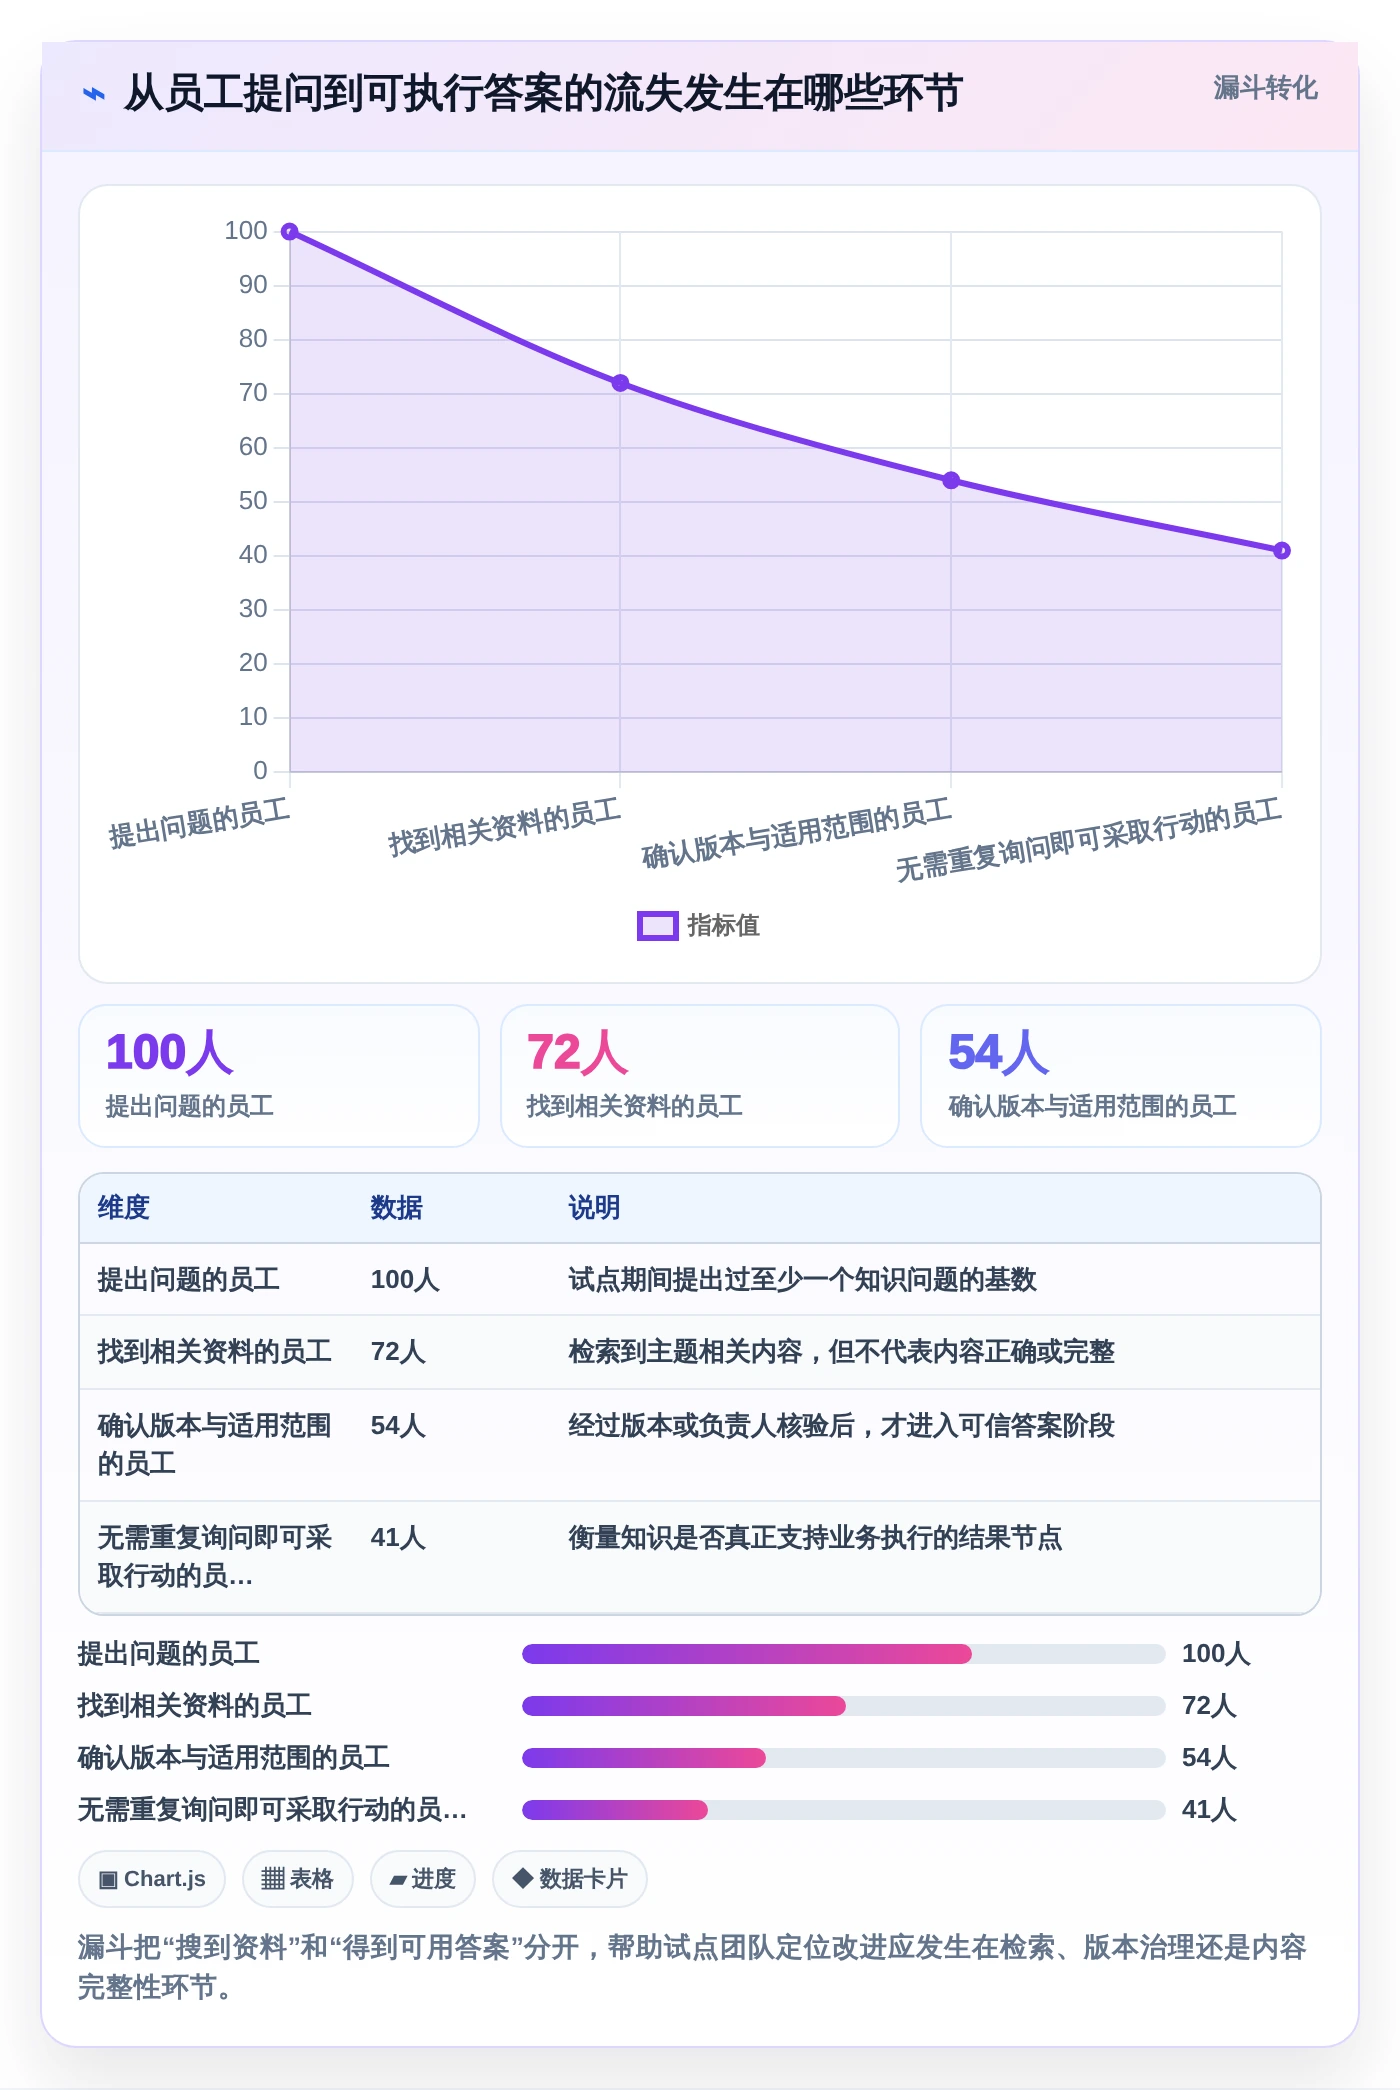This screenshot has height=2090, width=1400.
Task: Click the 54人 data card
Action: [1121, 1076]
